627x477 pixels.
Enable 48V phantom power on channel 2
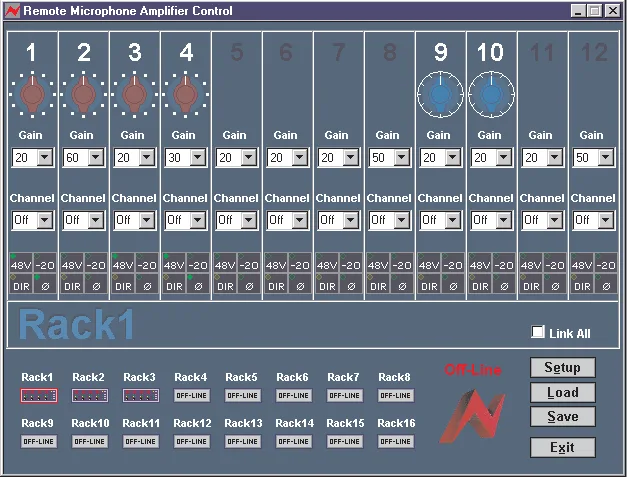pyautogui.click(x=72, y=262)
